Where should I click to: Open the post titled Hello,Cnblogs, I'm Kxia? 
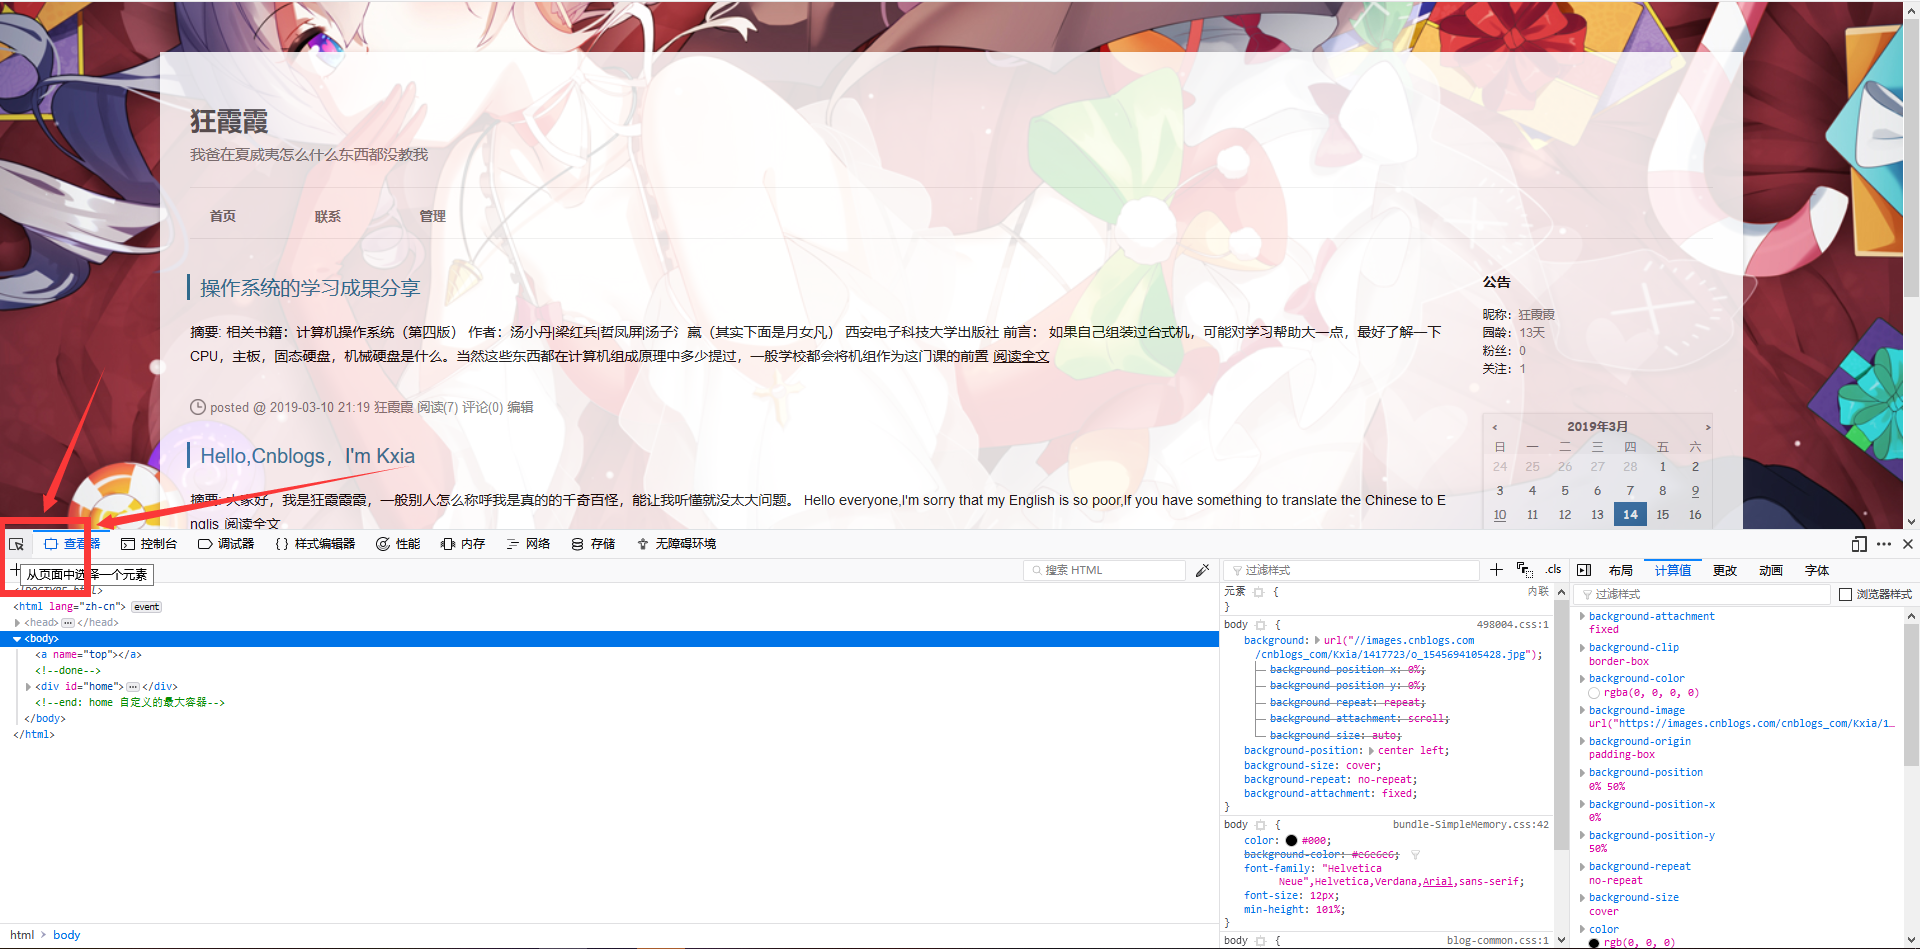click(308, 456)
